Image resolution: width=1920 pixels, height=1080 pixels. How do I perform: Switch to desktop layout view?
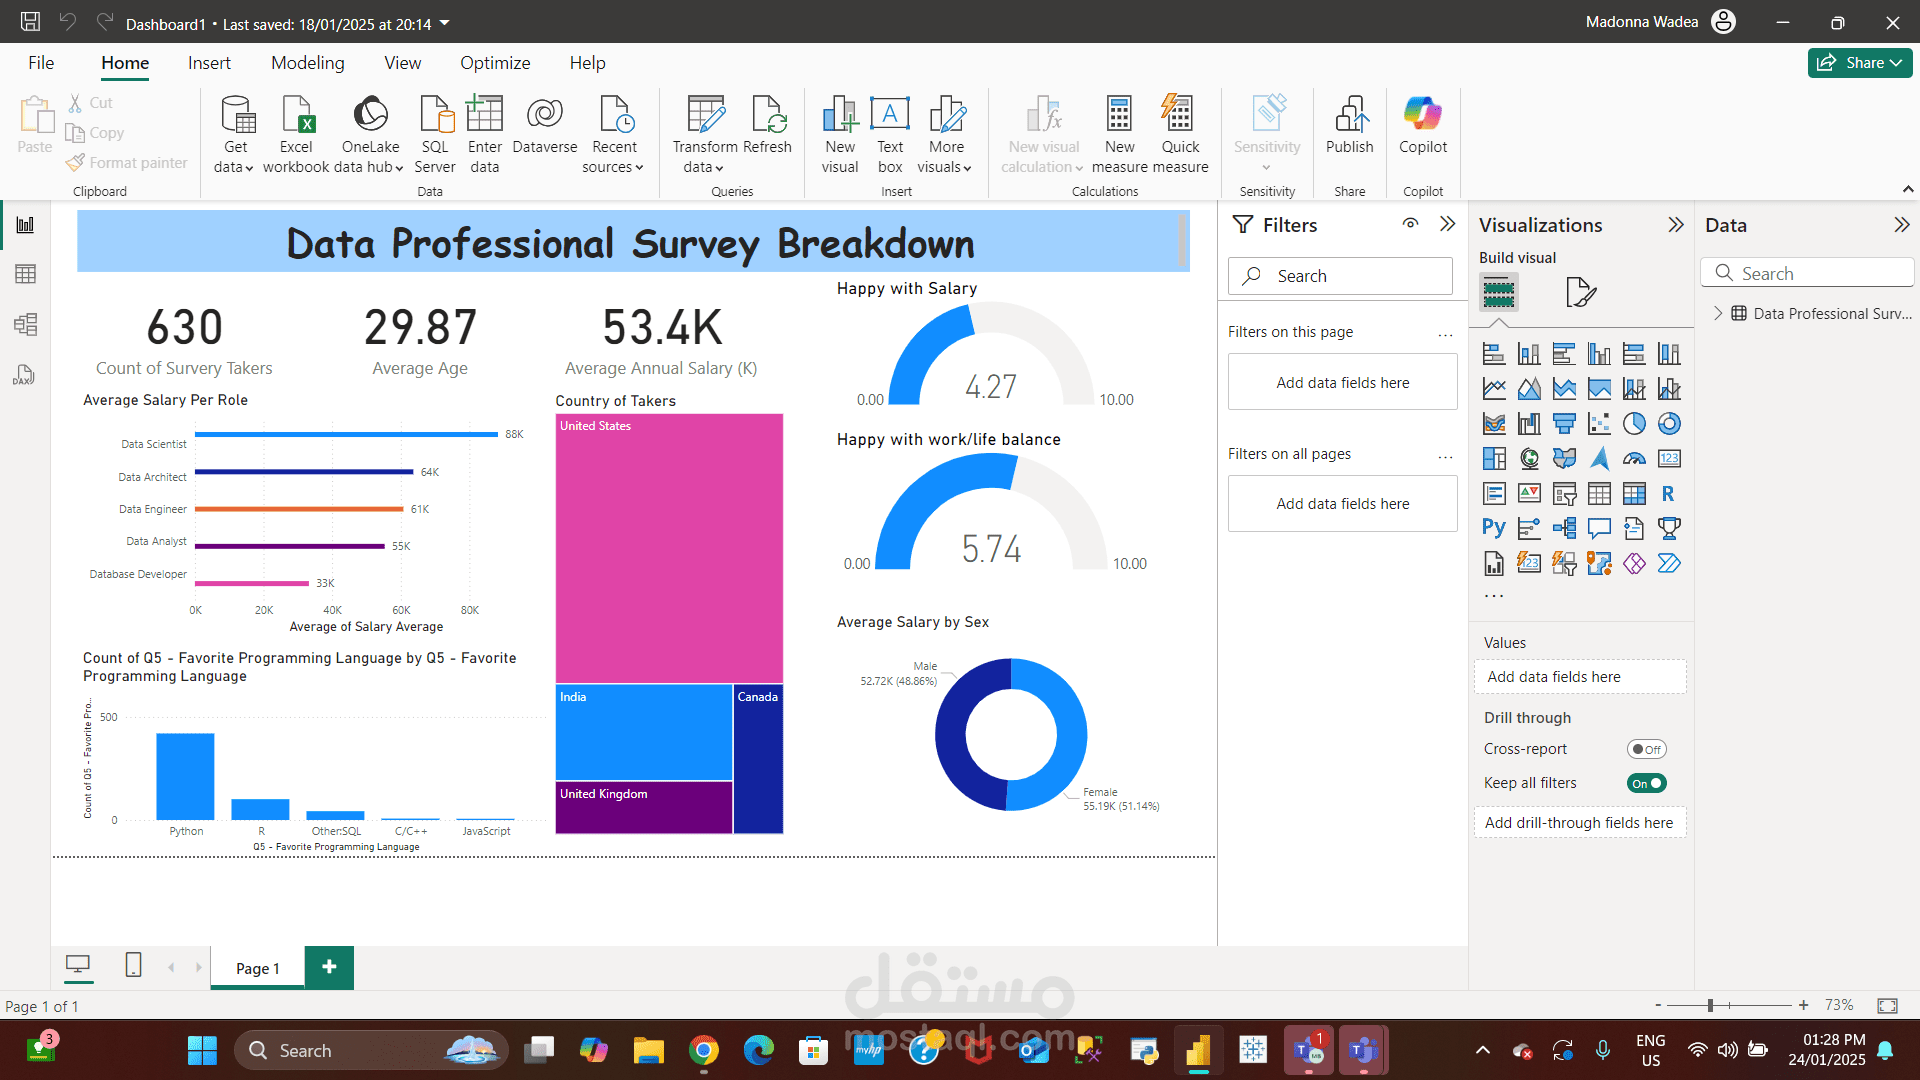78,965
